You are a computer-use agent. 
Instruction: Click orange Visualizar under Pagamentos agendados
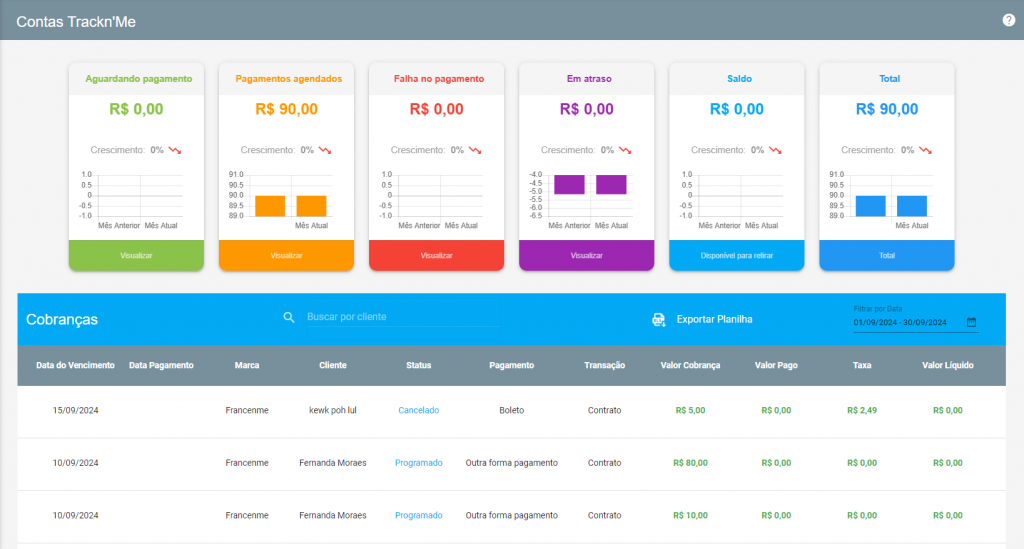coord(286,255)
